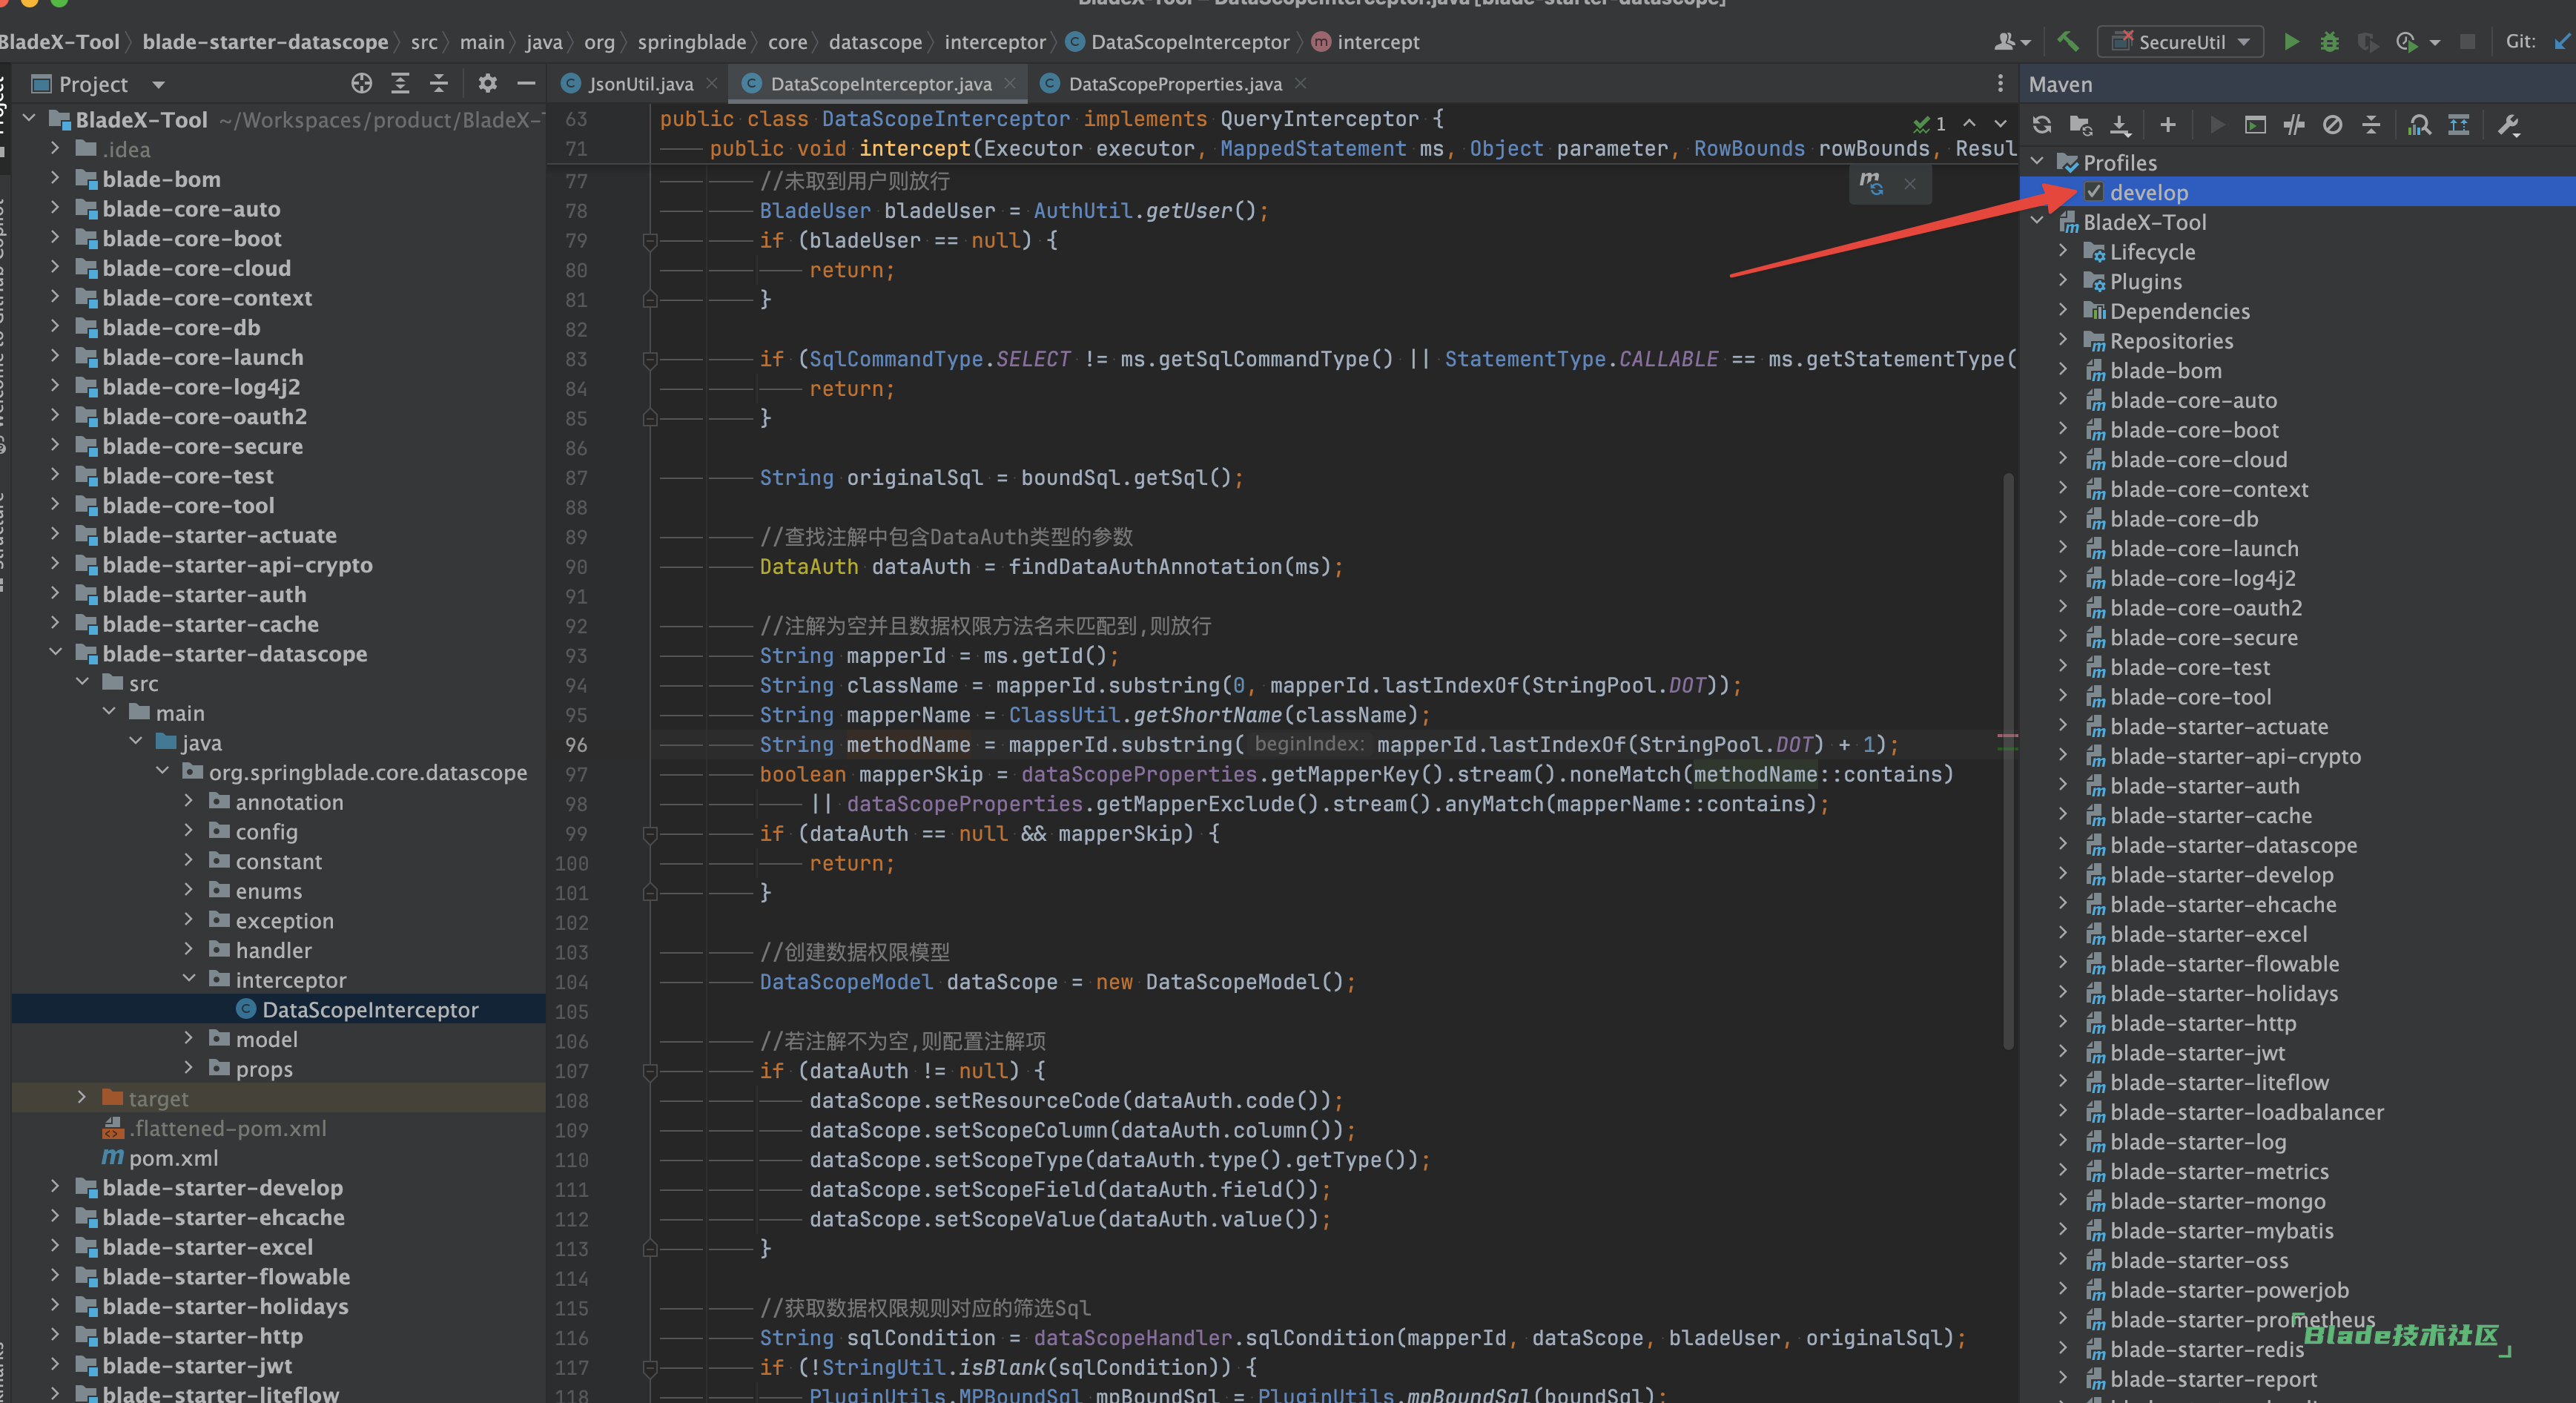Expand all in Project panel
This screenshot has height=1403, width=2576.
point(400,83)
